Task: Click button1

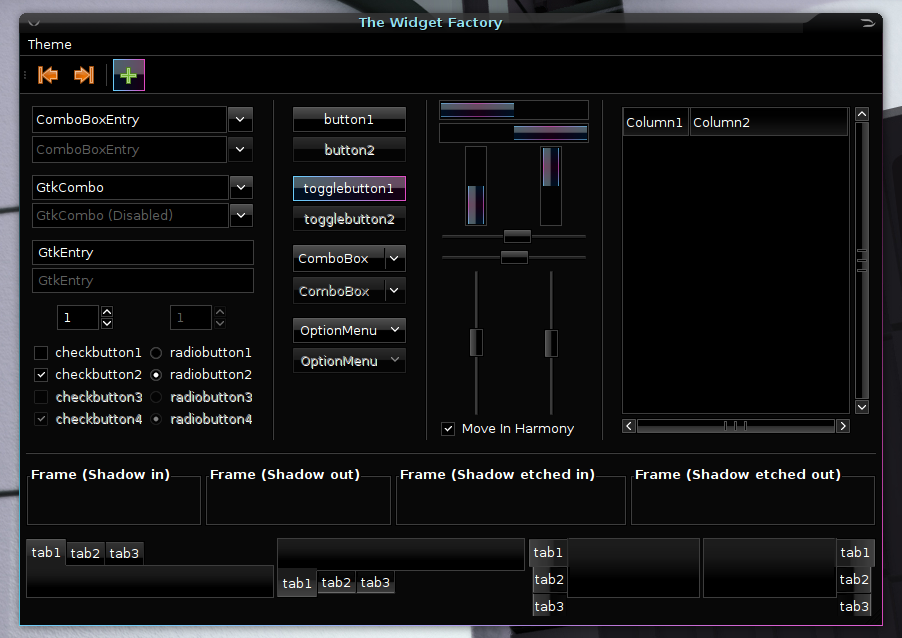Action: [x=349, y=120]
